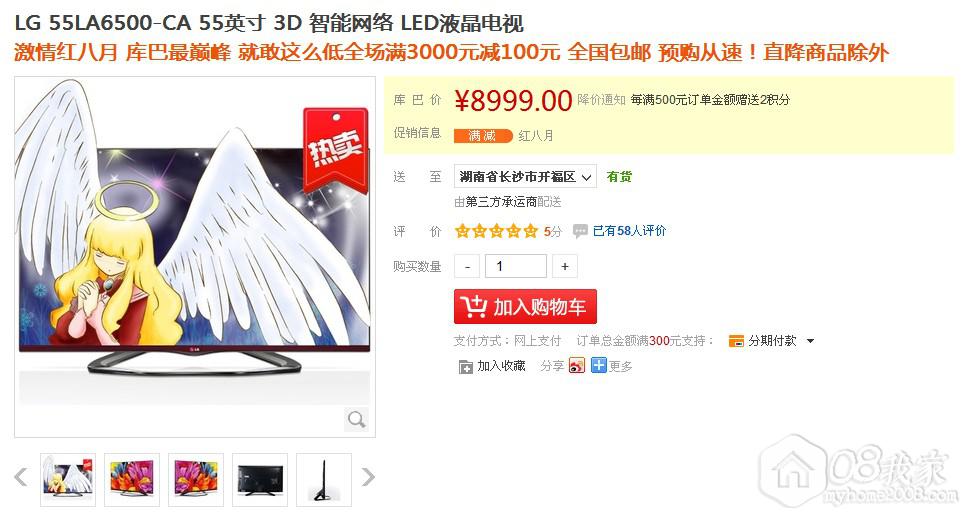Show next thumbnails with right arrow

coord(368,477)
